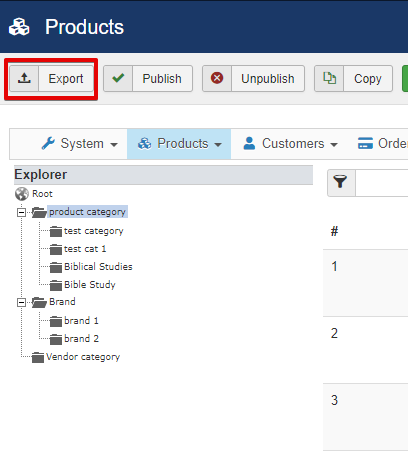Screen dimensions: 408x451
Task: Select the Biblical Studies category
Action: pos(98,267)
